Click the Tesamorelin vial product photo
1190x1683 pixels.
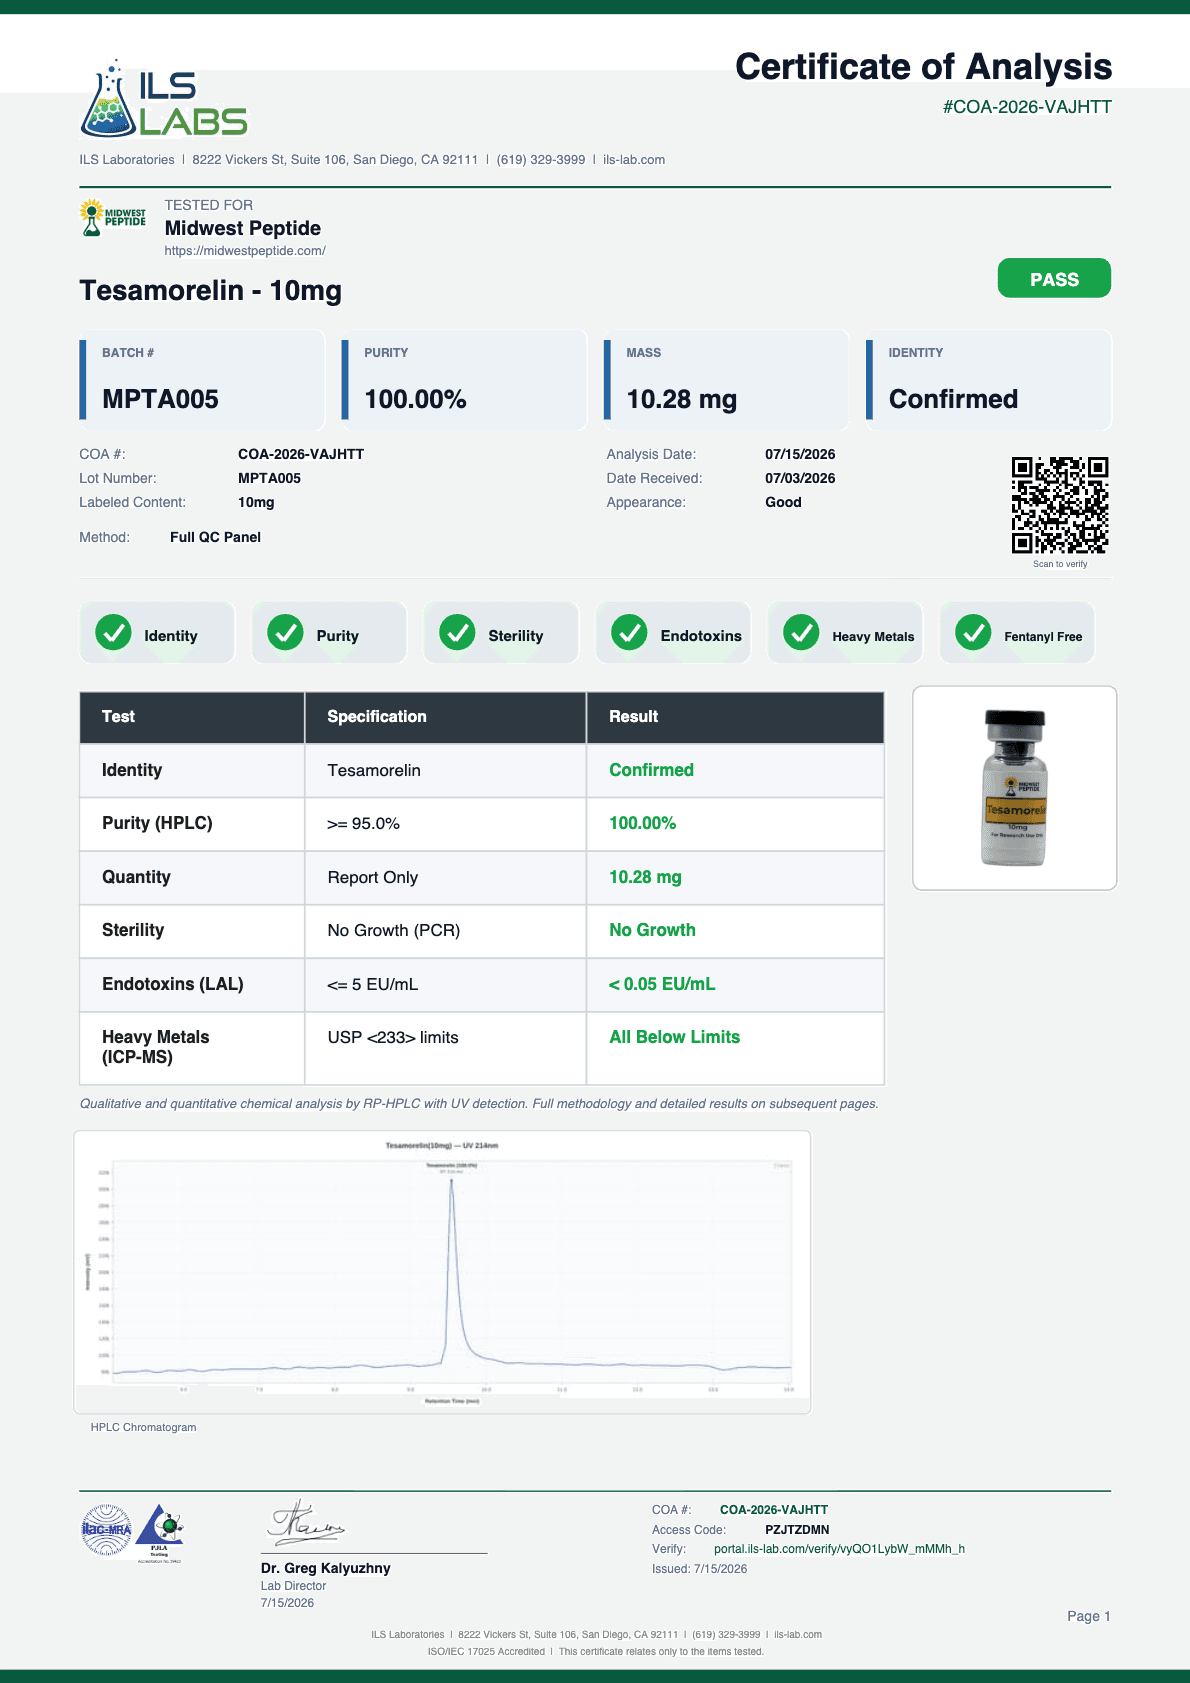1014,788
